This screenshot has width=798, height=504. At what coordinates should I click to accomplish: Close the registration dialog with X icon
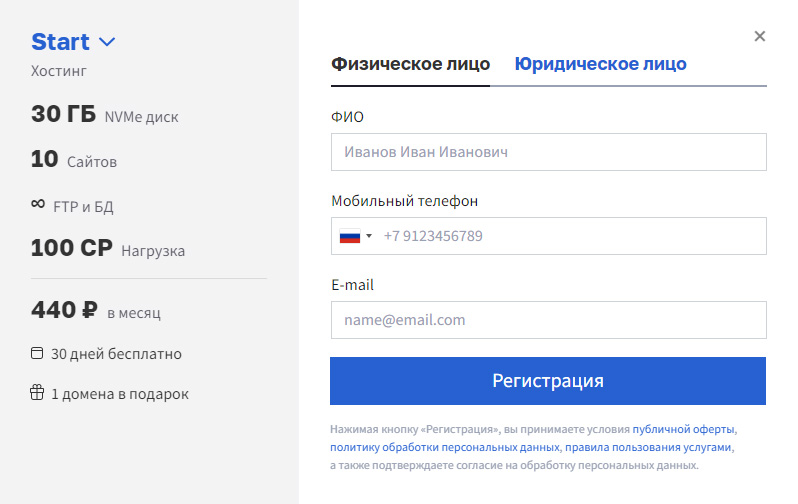pyautogui.click(x=759, y=36)
